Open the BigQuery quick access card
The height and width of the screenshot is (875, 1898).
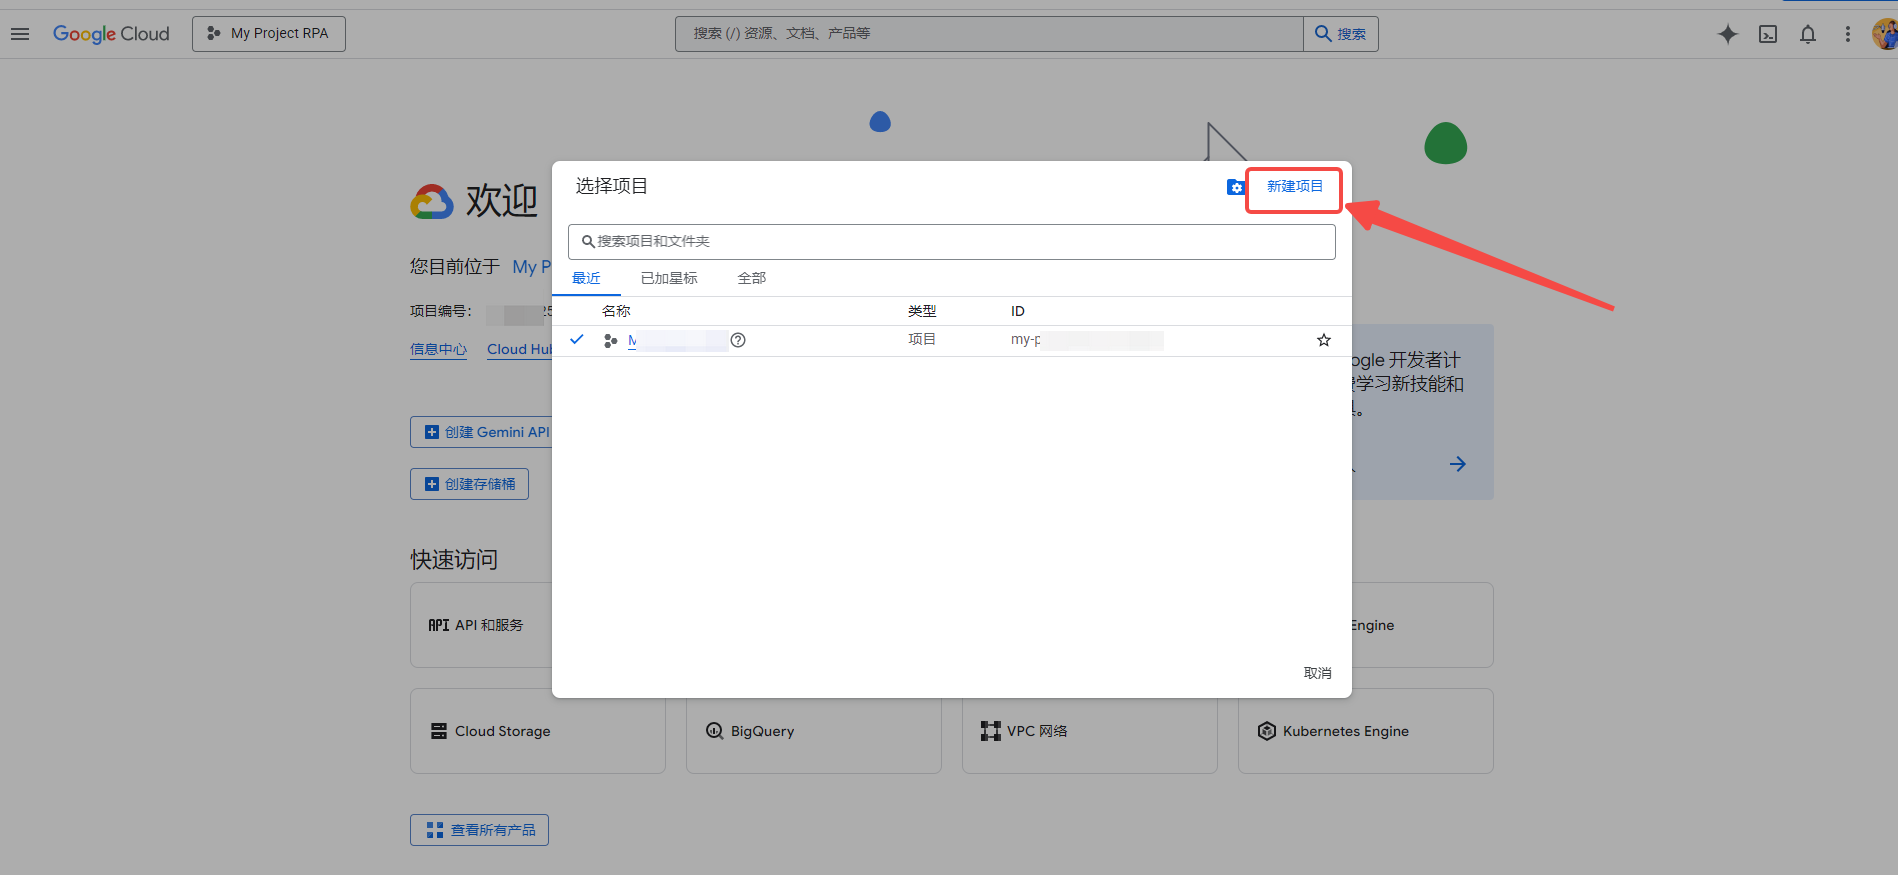click(x=814, y=731)
